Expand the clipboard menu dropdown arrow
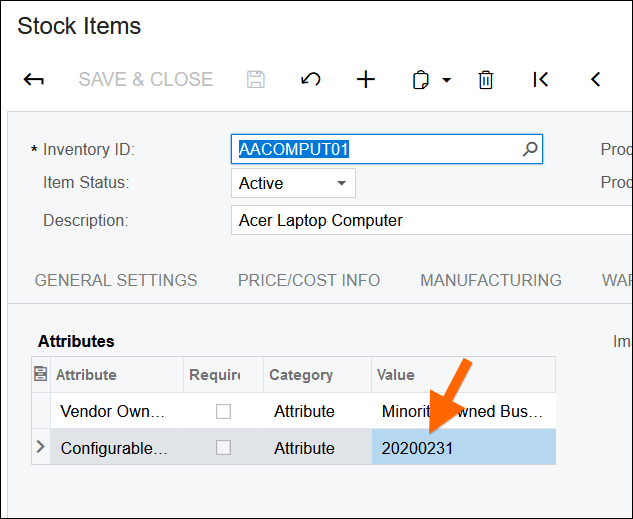The height and width of the screenshot is (519, 633). pos(446,80)
